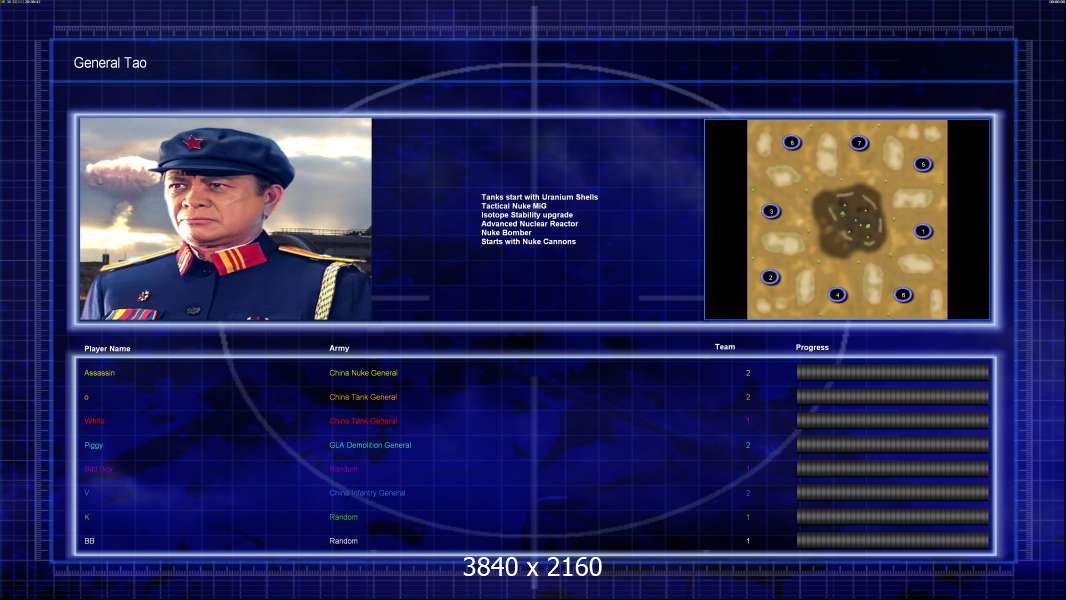Click start position marker 7 on map
The height and width of the screenshot is (600, 1066).
859,143
